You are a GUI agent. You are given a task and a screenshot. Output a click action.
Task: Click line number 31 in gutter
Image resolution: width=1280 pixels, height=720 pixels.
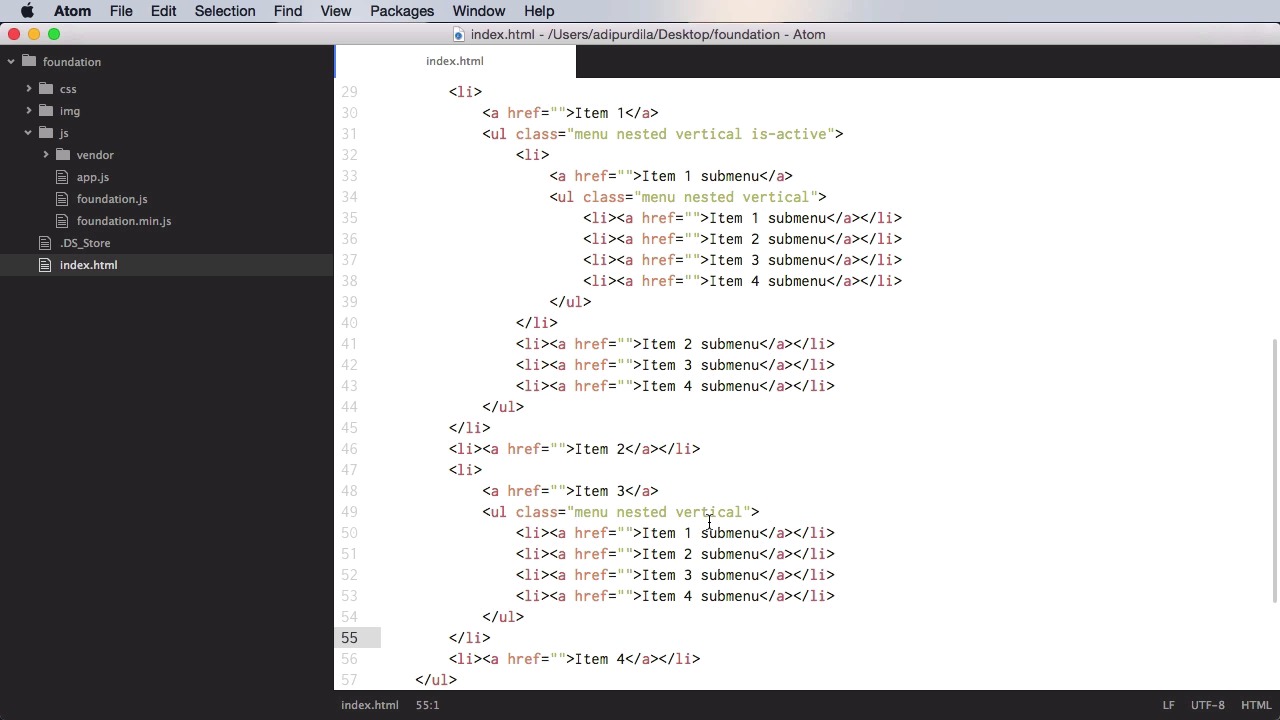coord(349,134)
